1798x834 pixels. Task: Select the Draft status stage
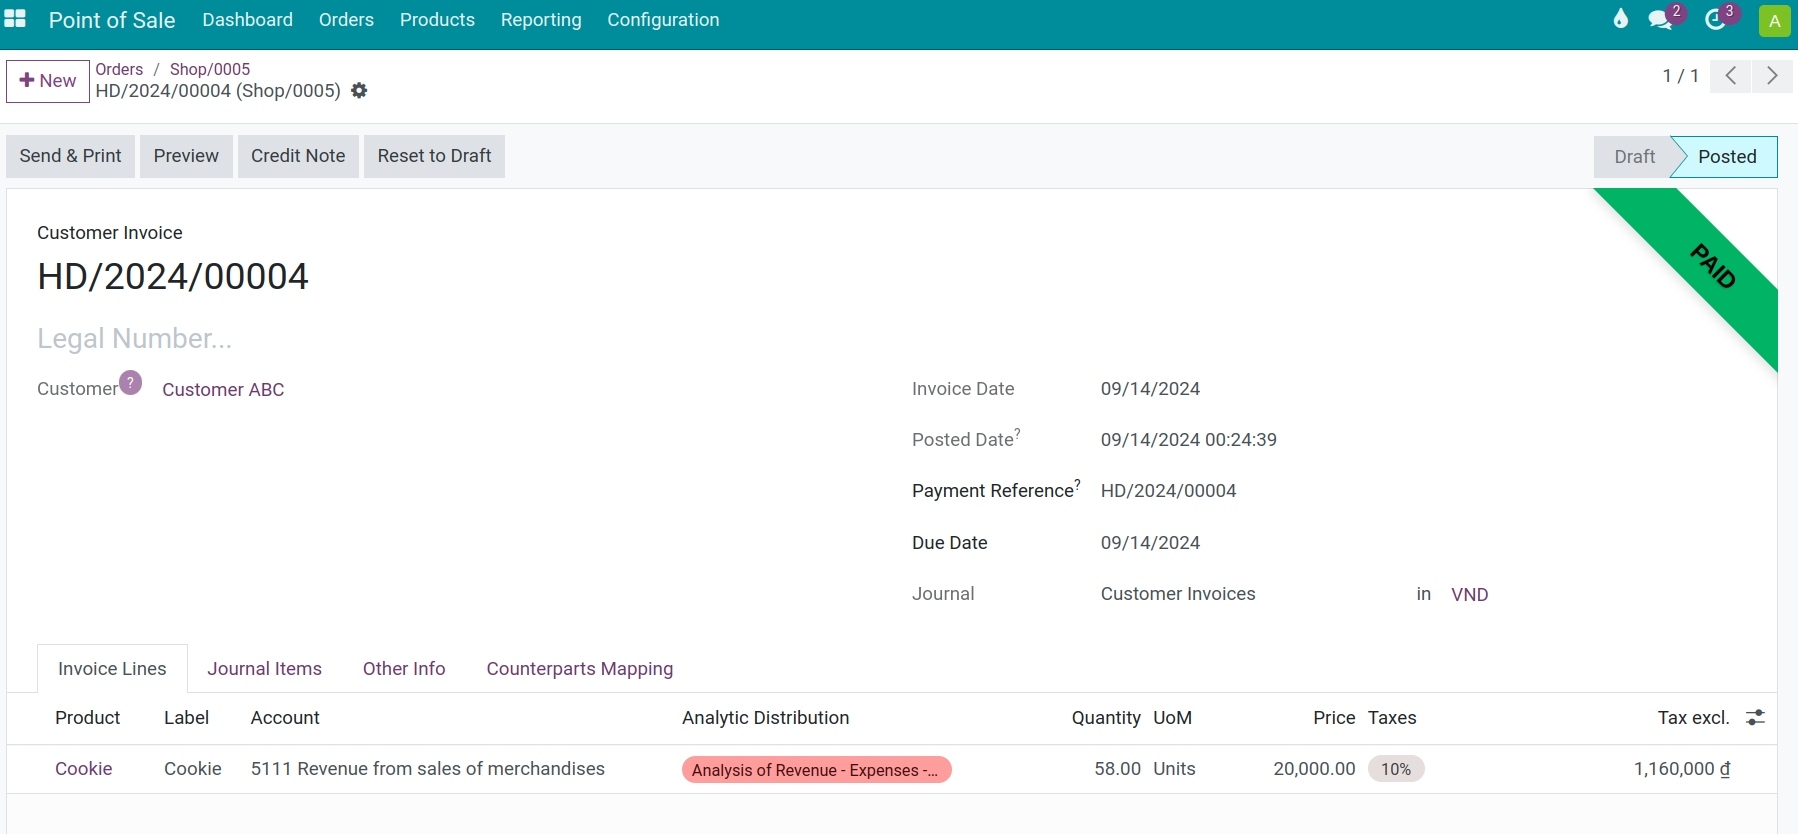coord(1634,157)
